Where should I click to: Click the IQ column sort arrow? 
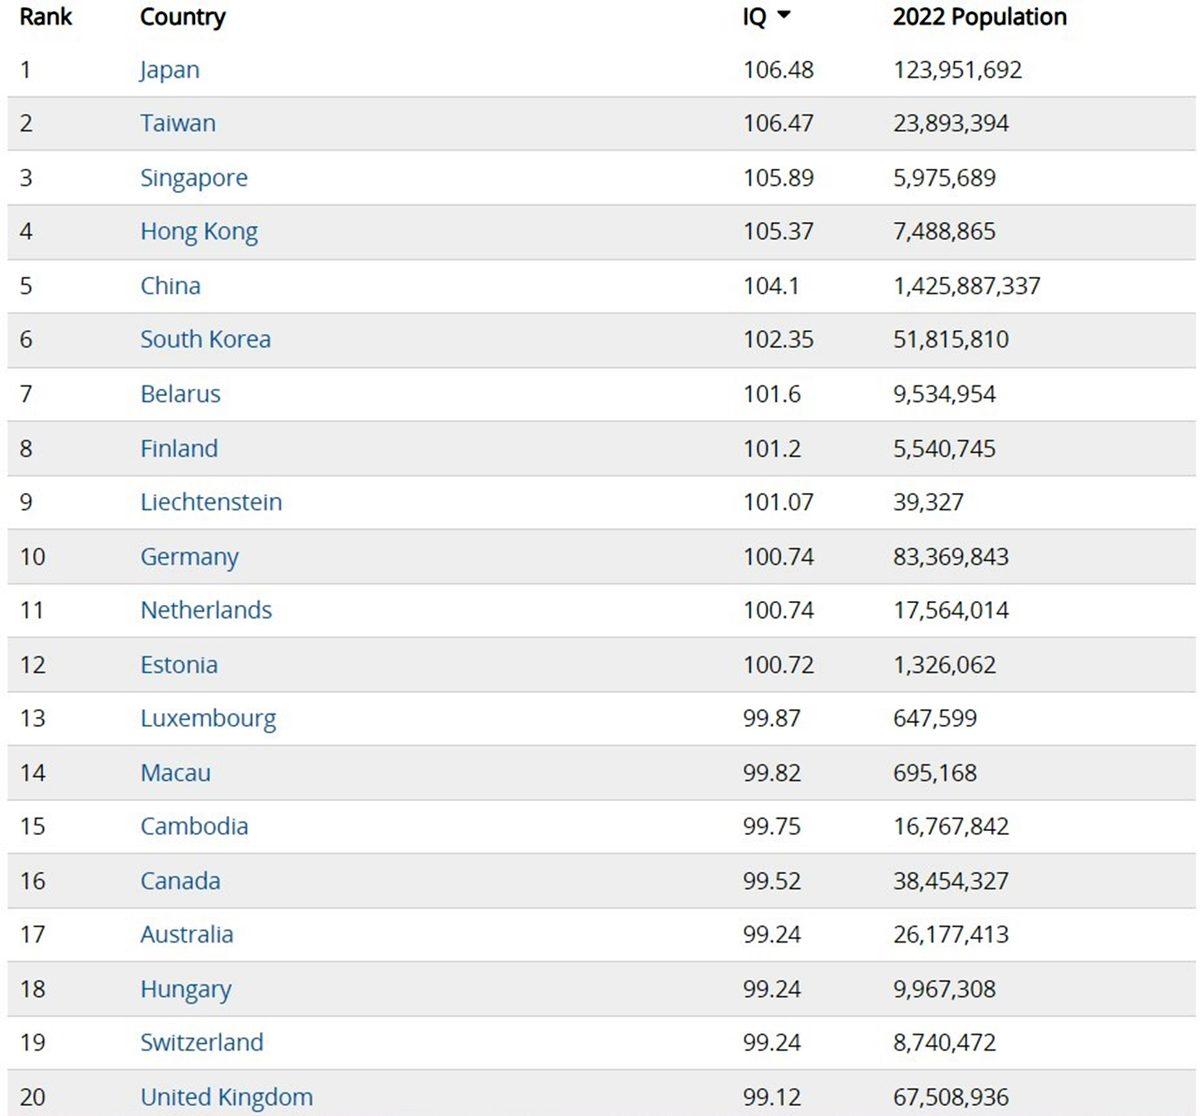pos(784,16)
